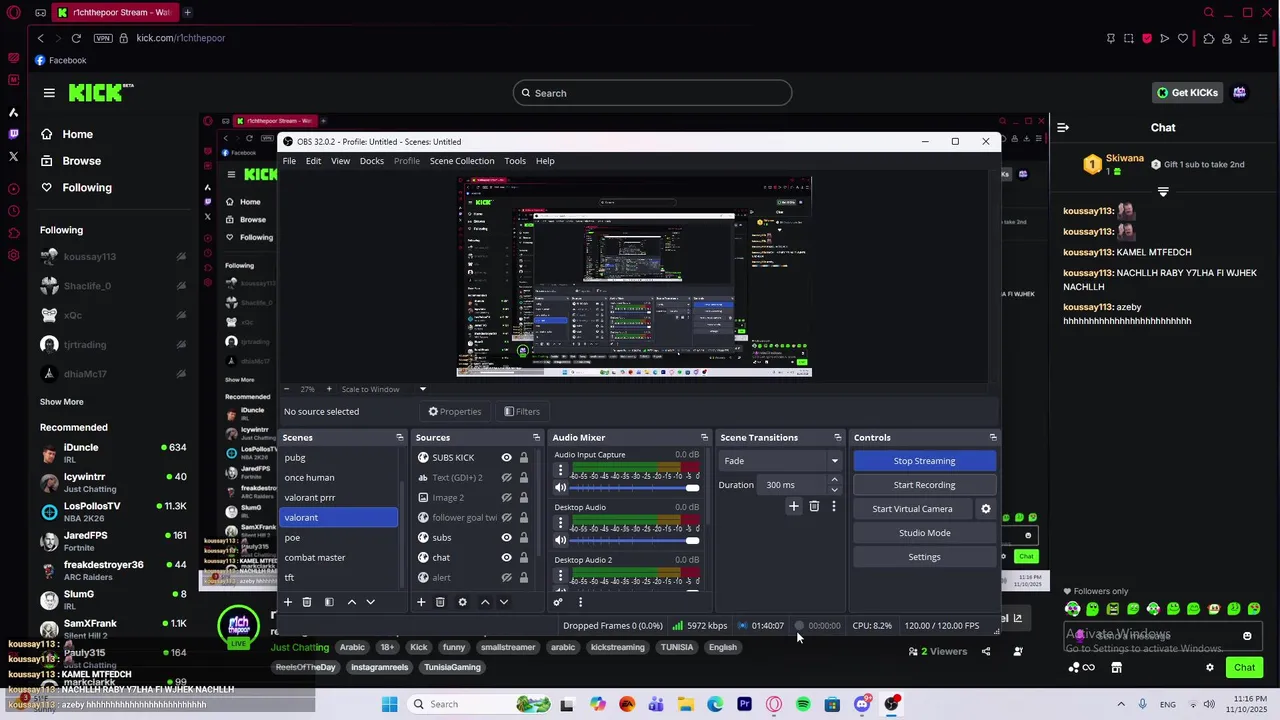The height and width of the screenshot is (720, 1280).
Task: Move the selected scene up in the Scenes list
Action: [351, 602]
